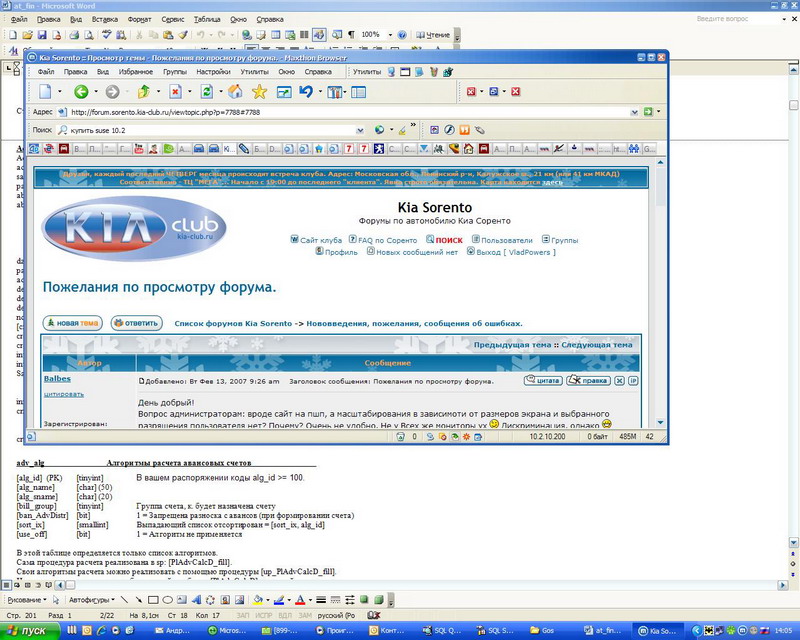Open the zoom 100% dropdown in Word
800x640 pixels.
[388, 35]
